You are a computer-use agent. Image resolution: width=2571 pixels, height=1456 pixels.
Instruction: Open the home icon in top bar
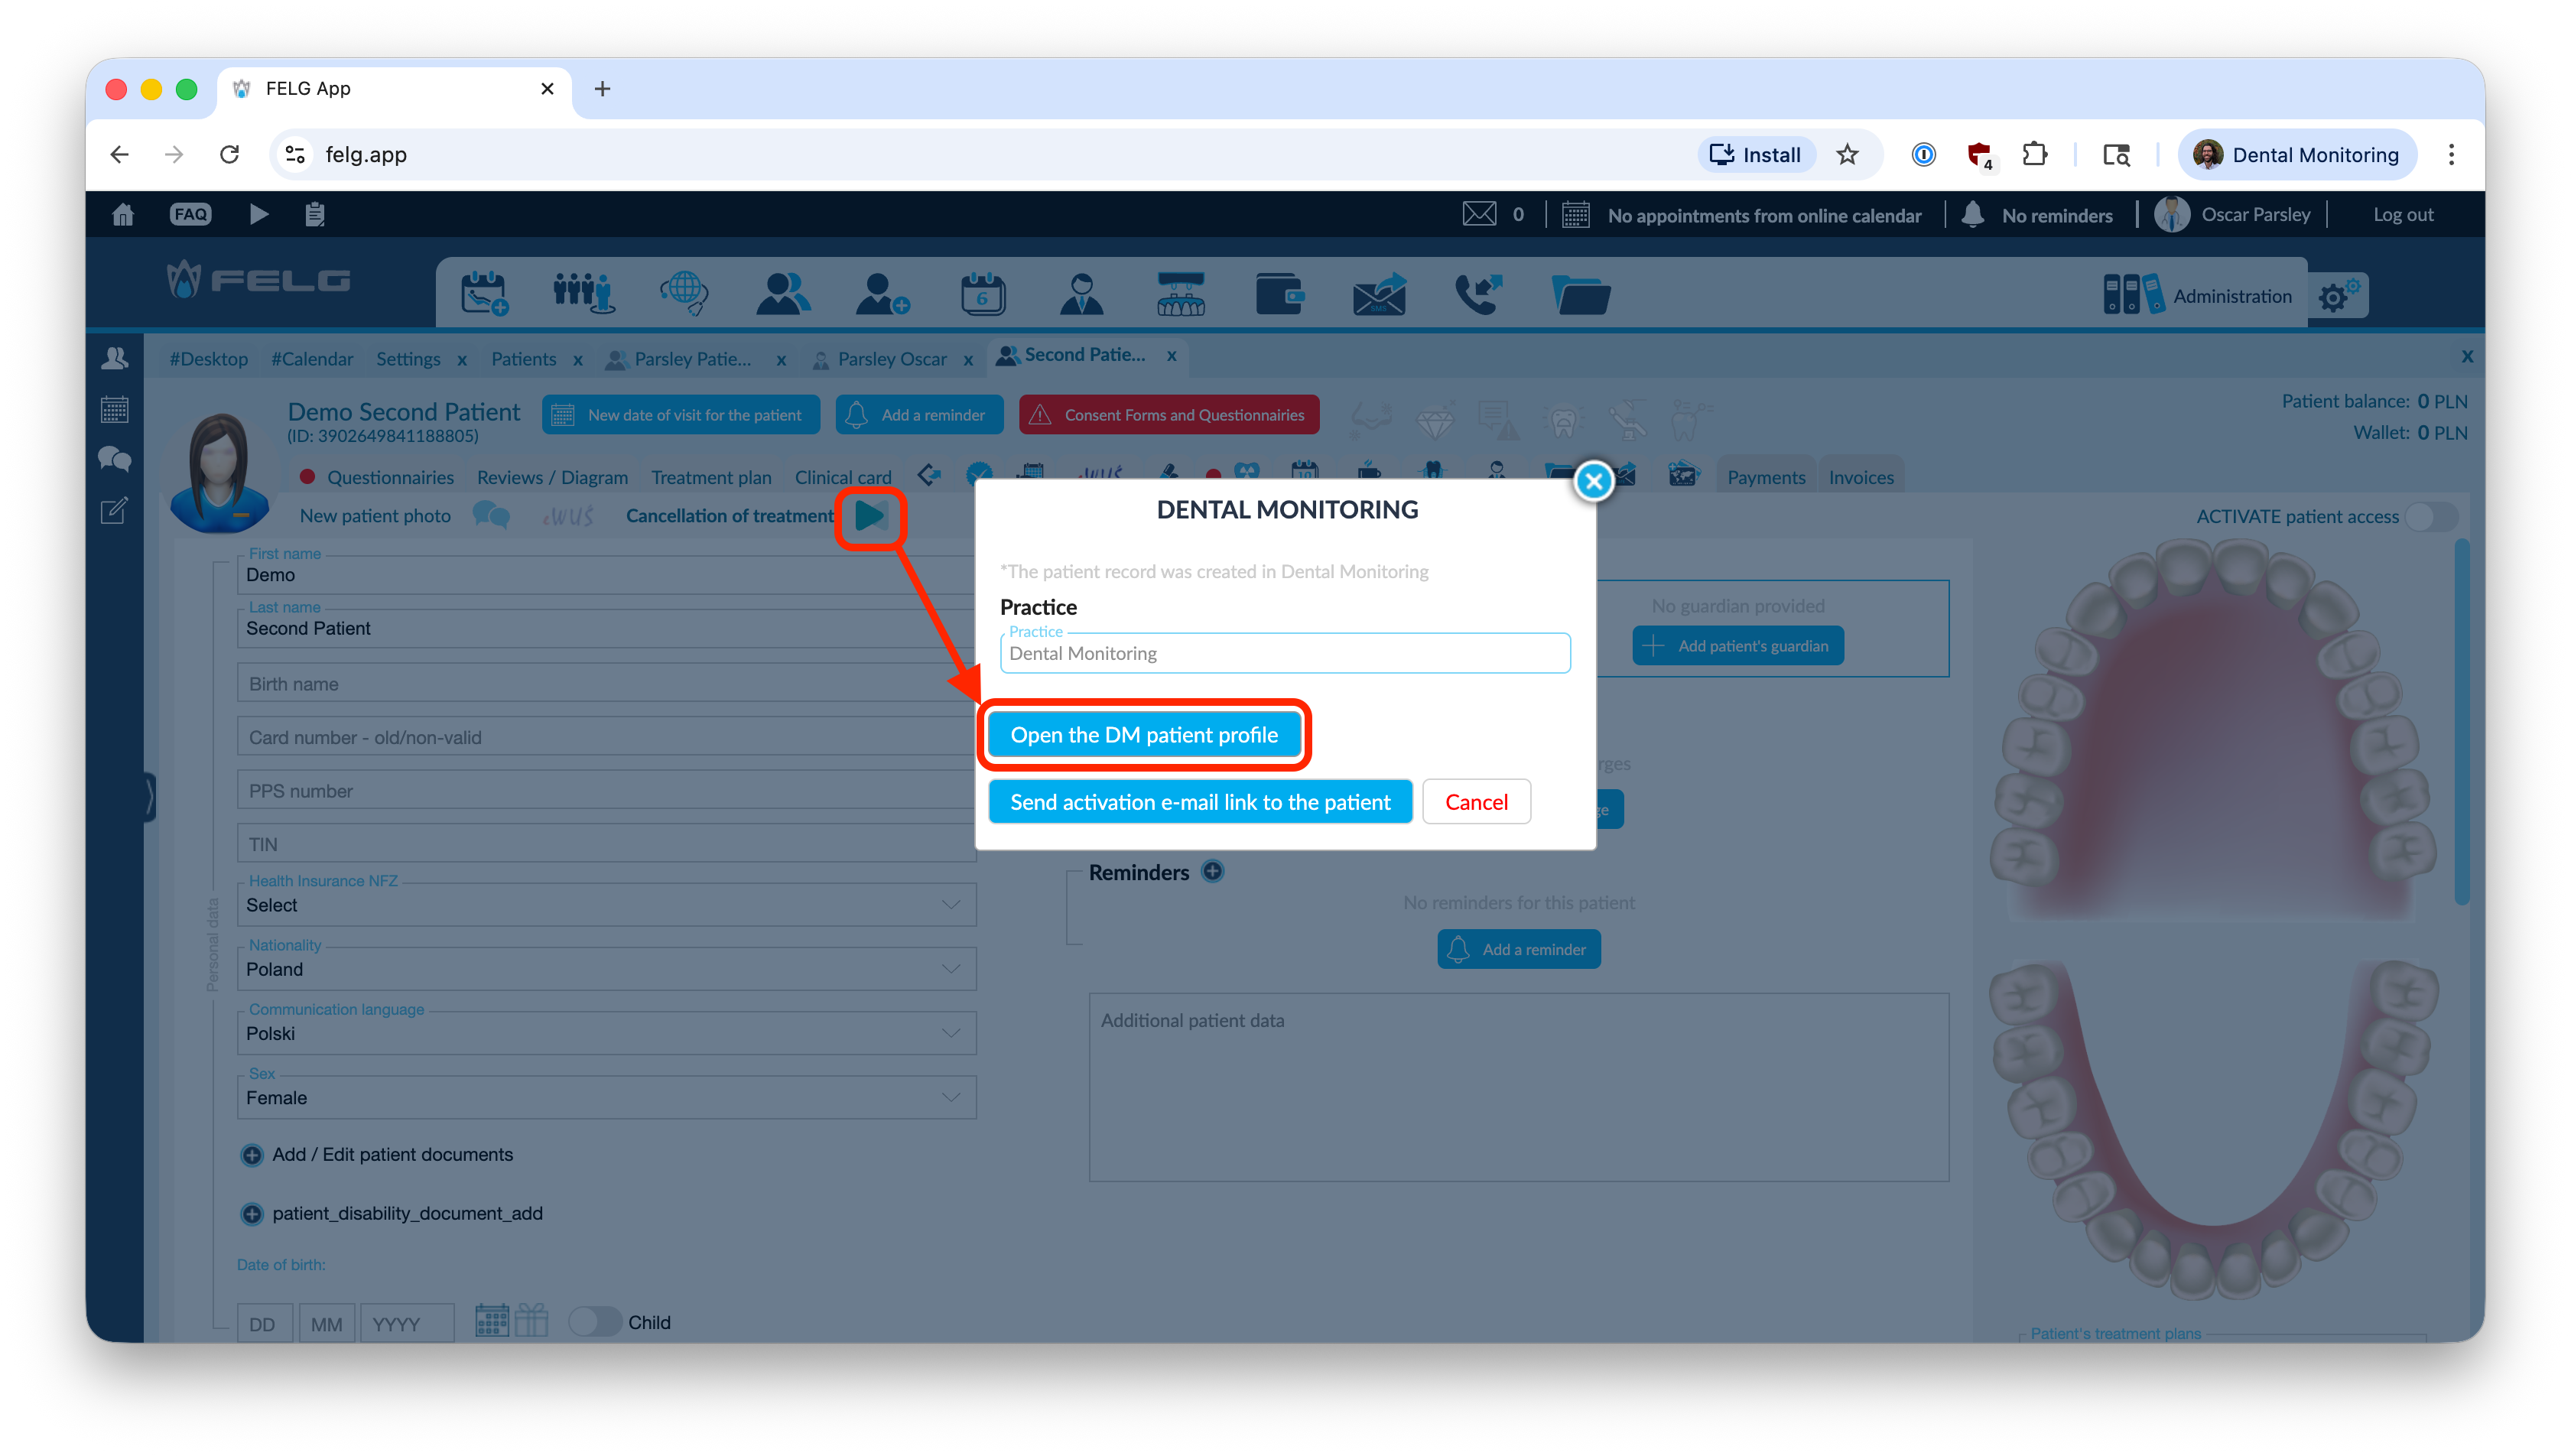click(123, 214)
